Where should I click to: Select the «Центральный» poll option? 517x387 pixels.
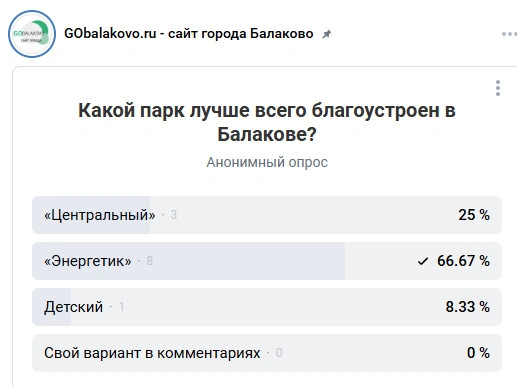tap(267, 215)
